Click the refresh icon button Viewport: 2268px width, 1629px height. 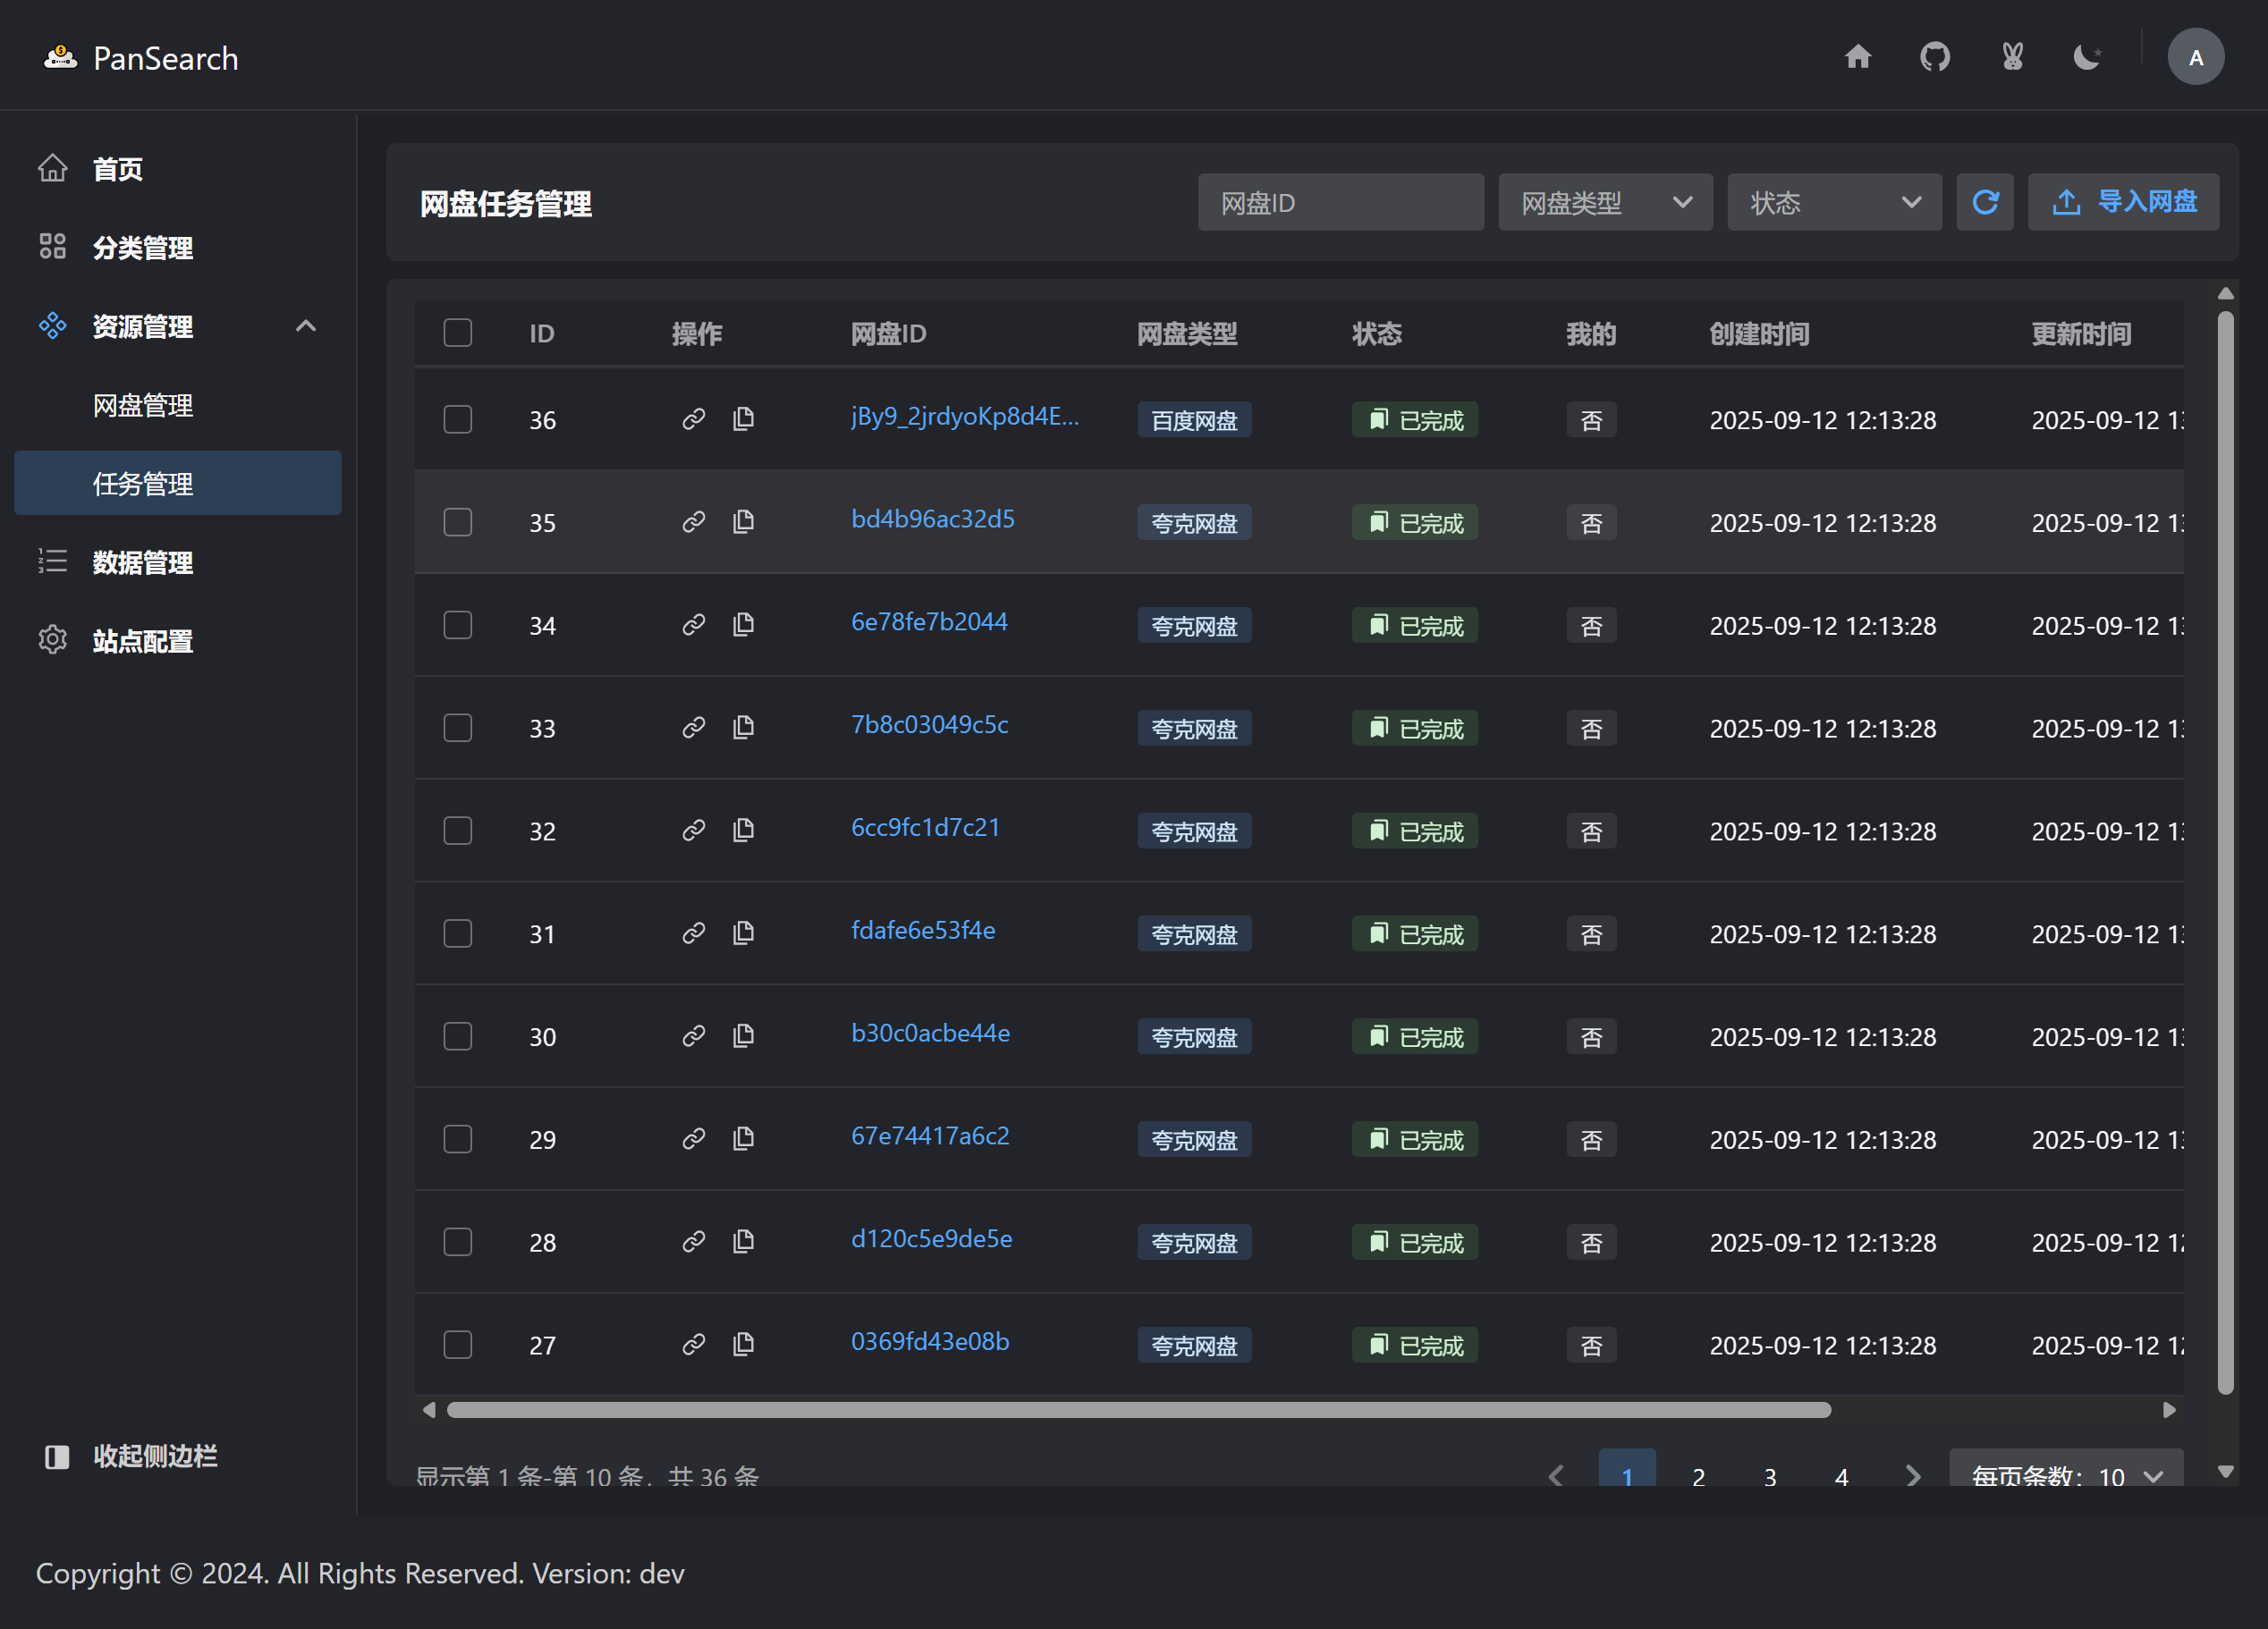1984,203
